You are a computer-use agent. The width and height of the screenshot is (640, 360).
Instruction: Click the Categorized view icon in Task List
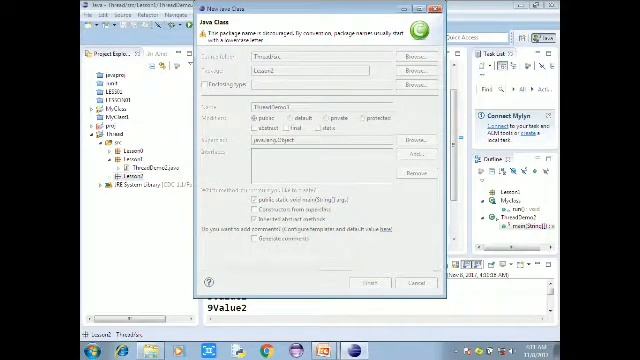[502, 66]
